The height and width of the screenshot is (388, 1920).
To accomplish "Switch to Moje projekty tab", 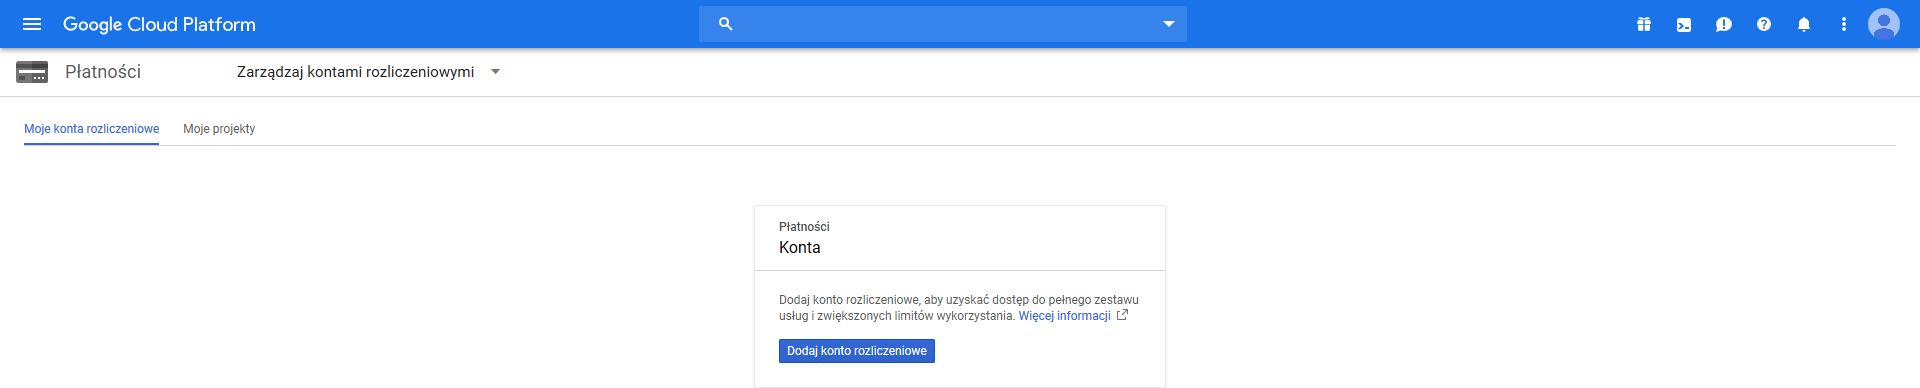I will coord(219,129).
